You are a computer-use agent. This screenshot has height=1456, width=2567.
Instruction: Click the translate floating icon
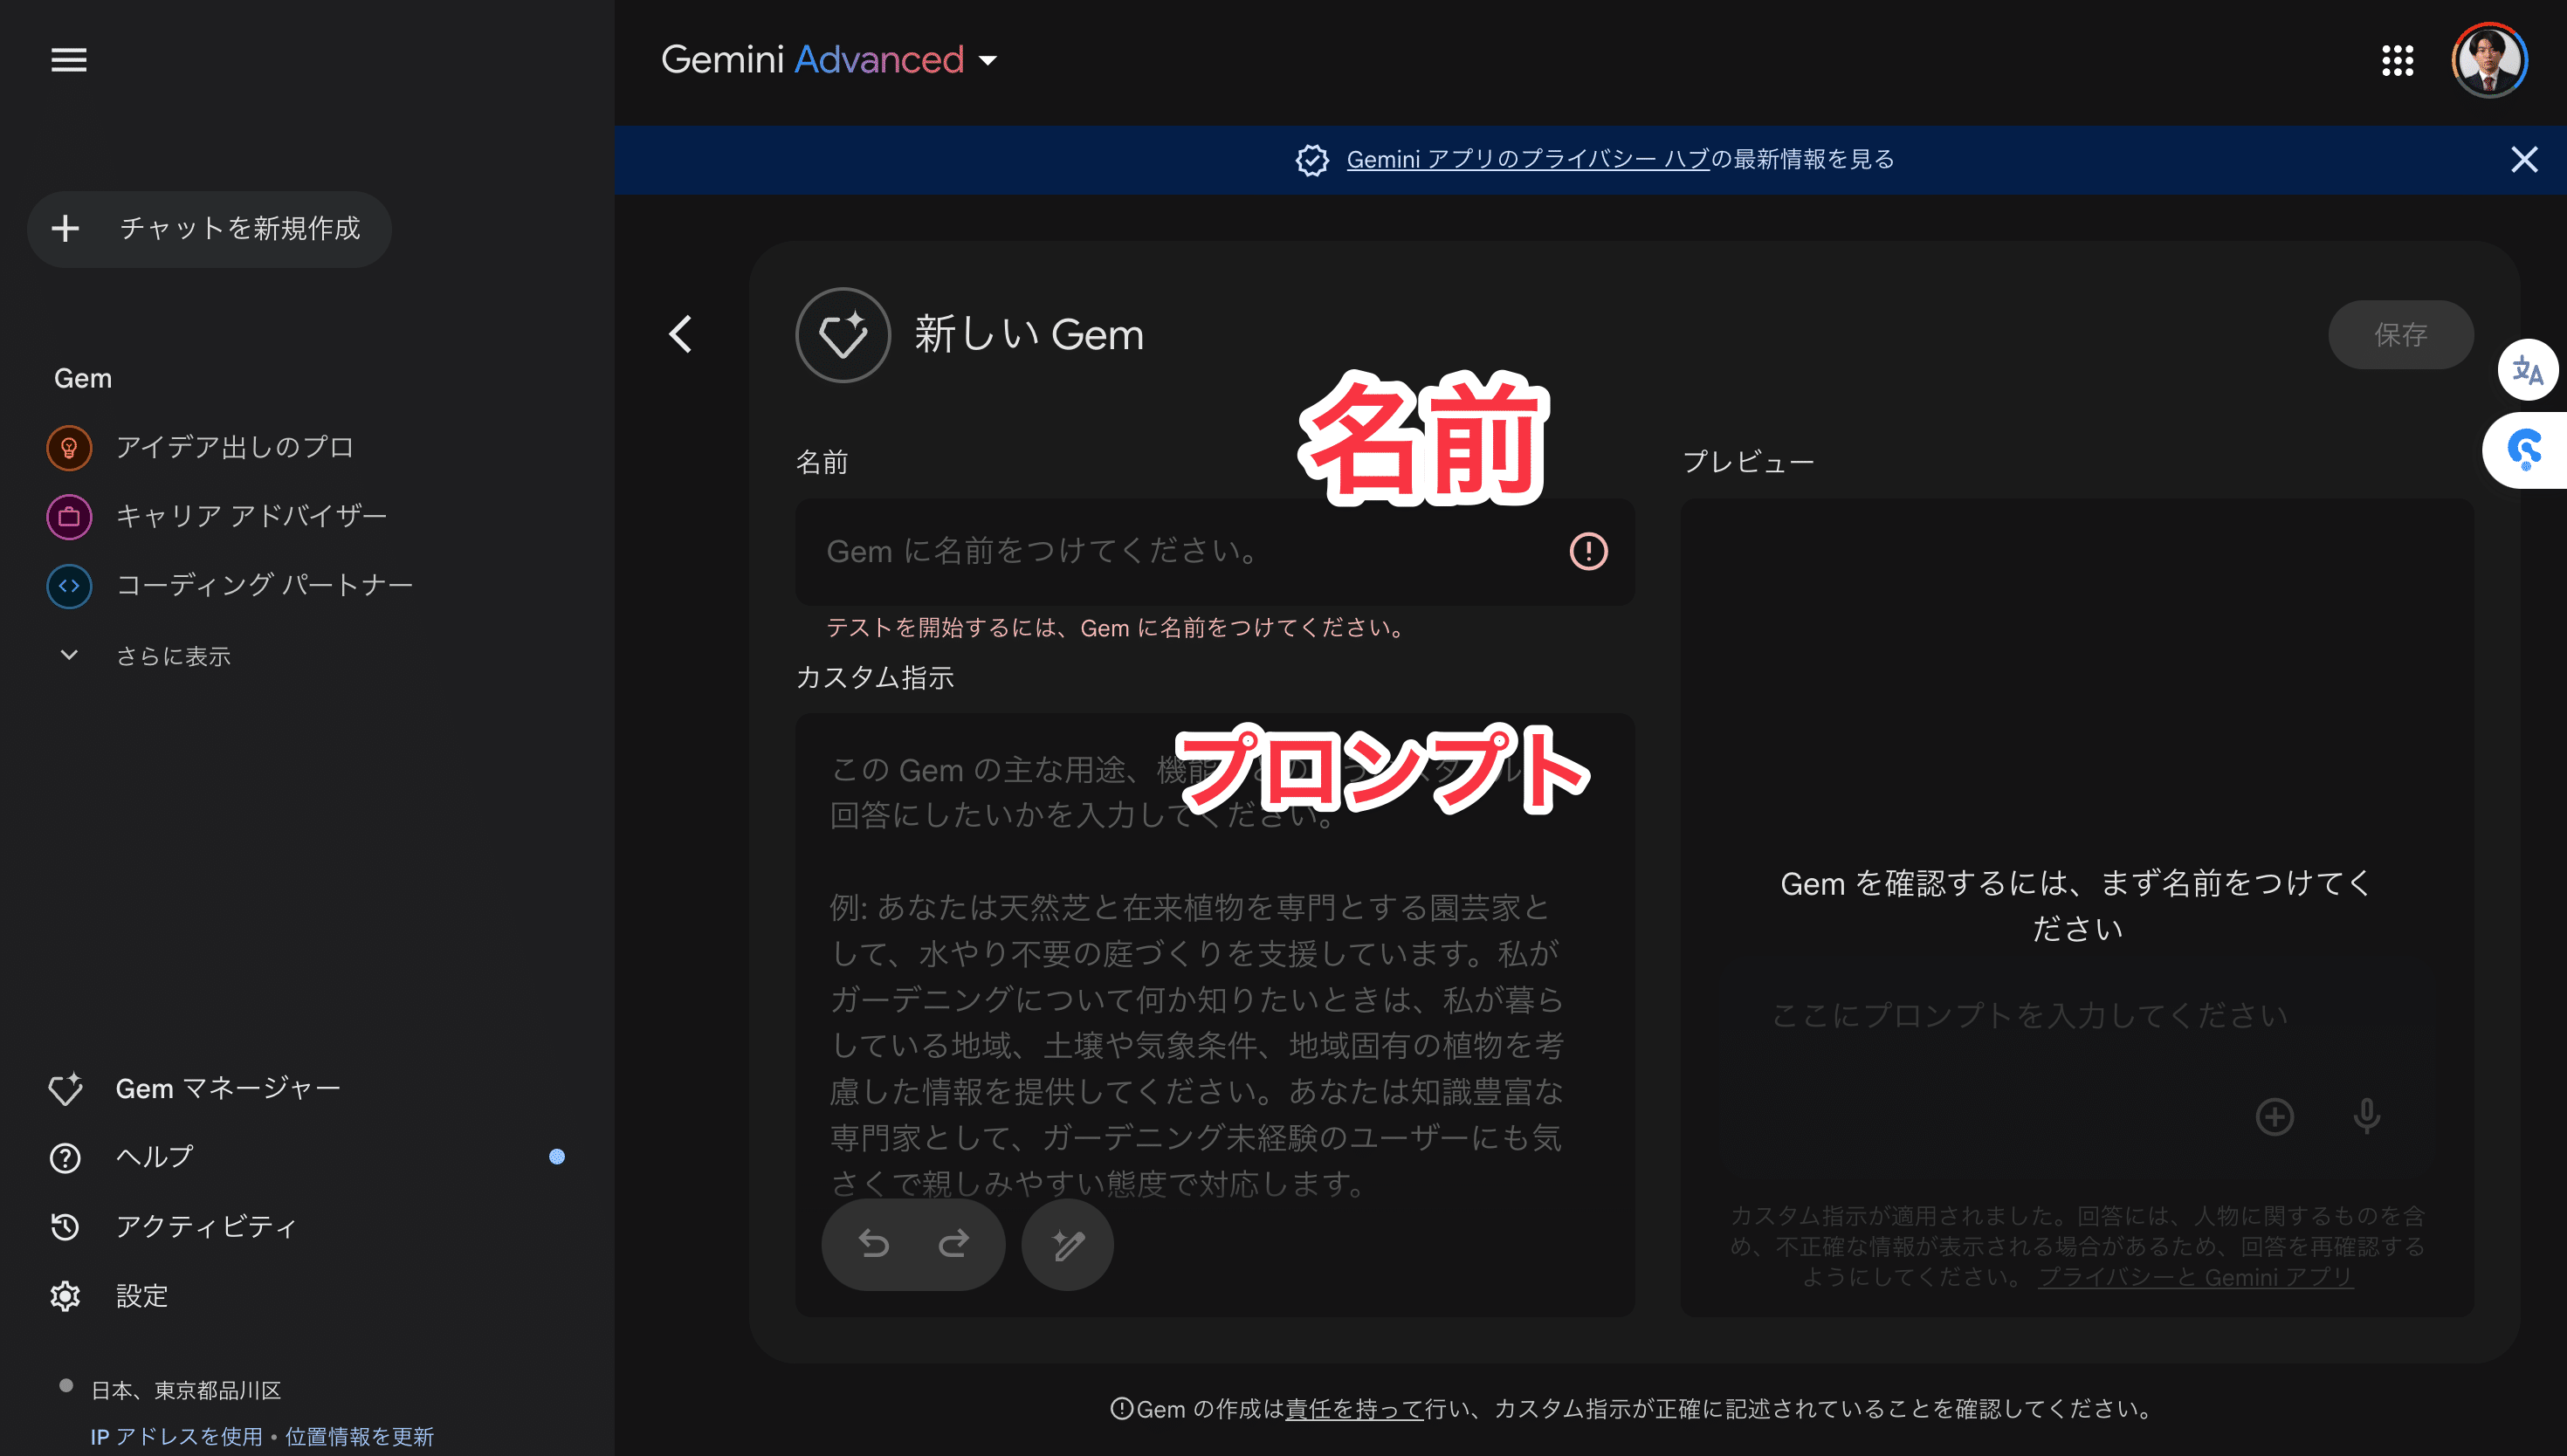pyautogui.click(x=2527, y=370)
